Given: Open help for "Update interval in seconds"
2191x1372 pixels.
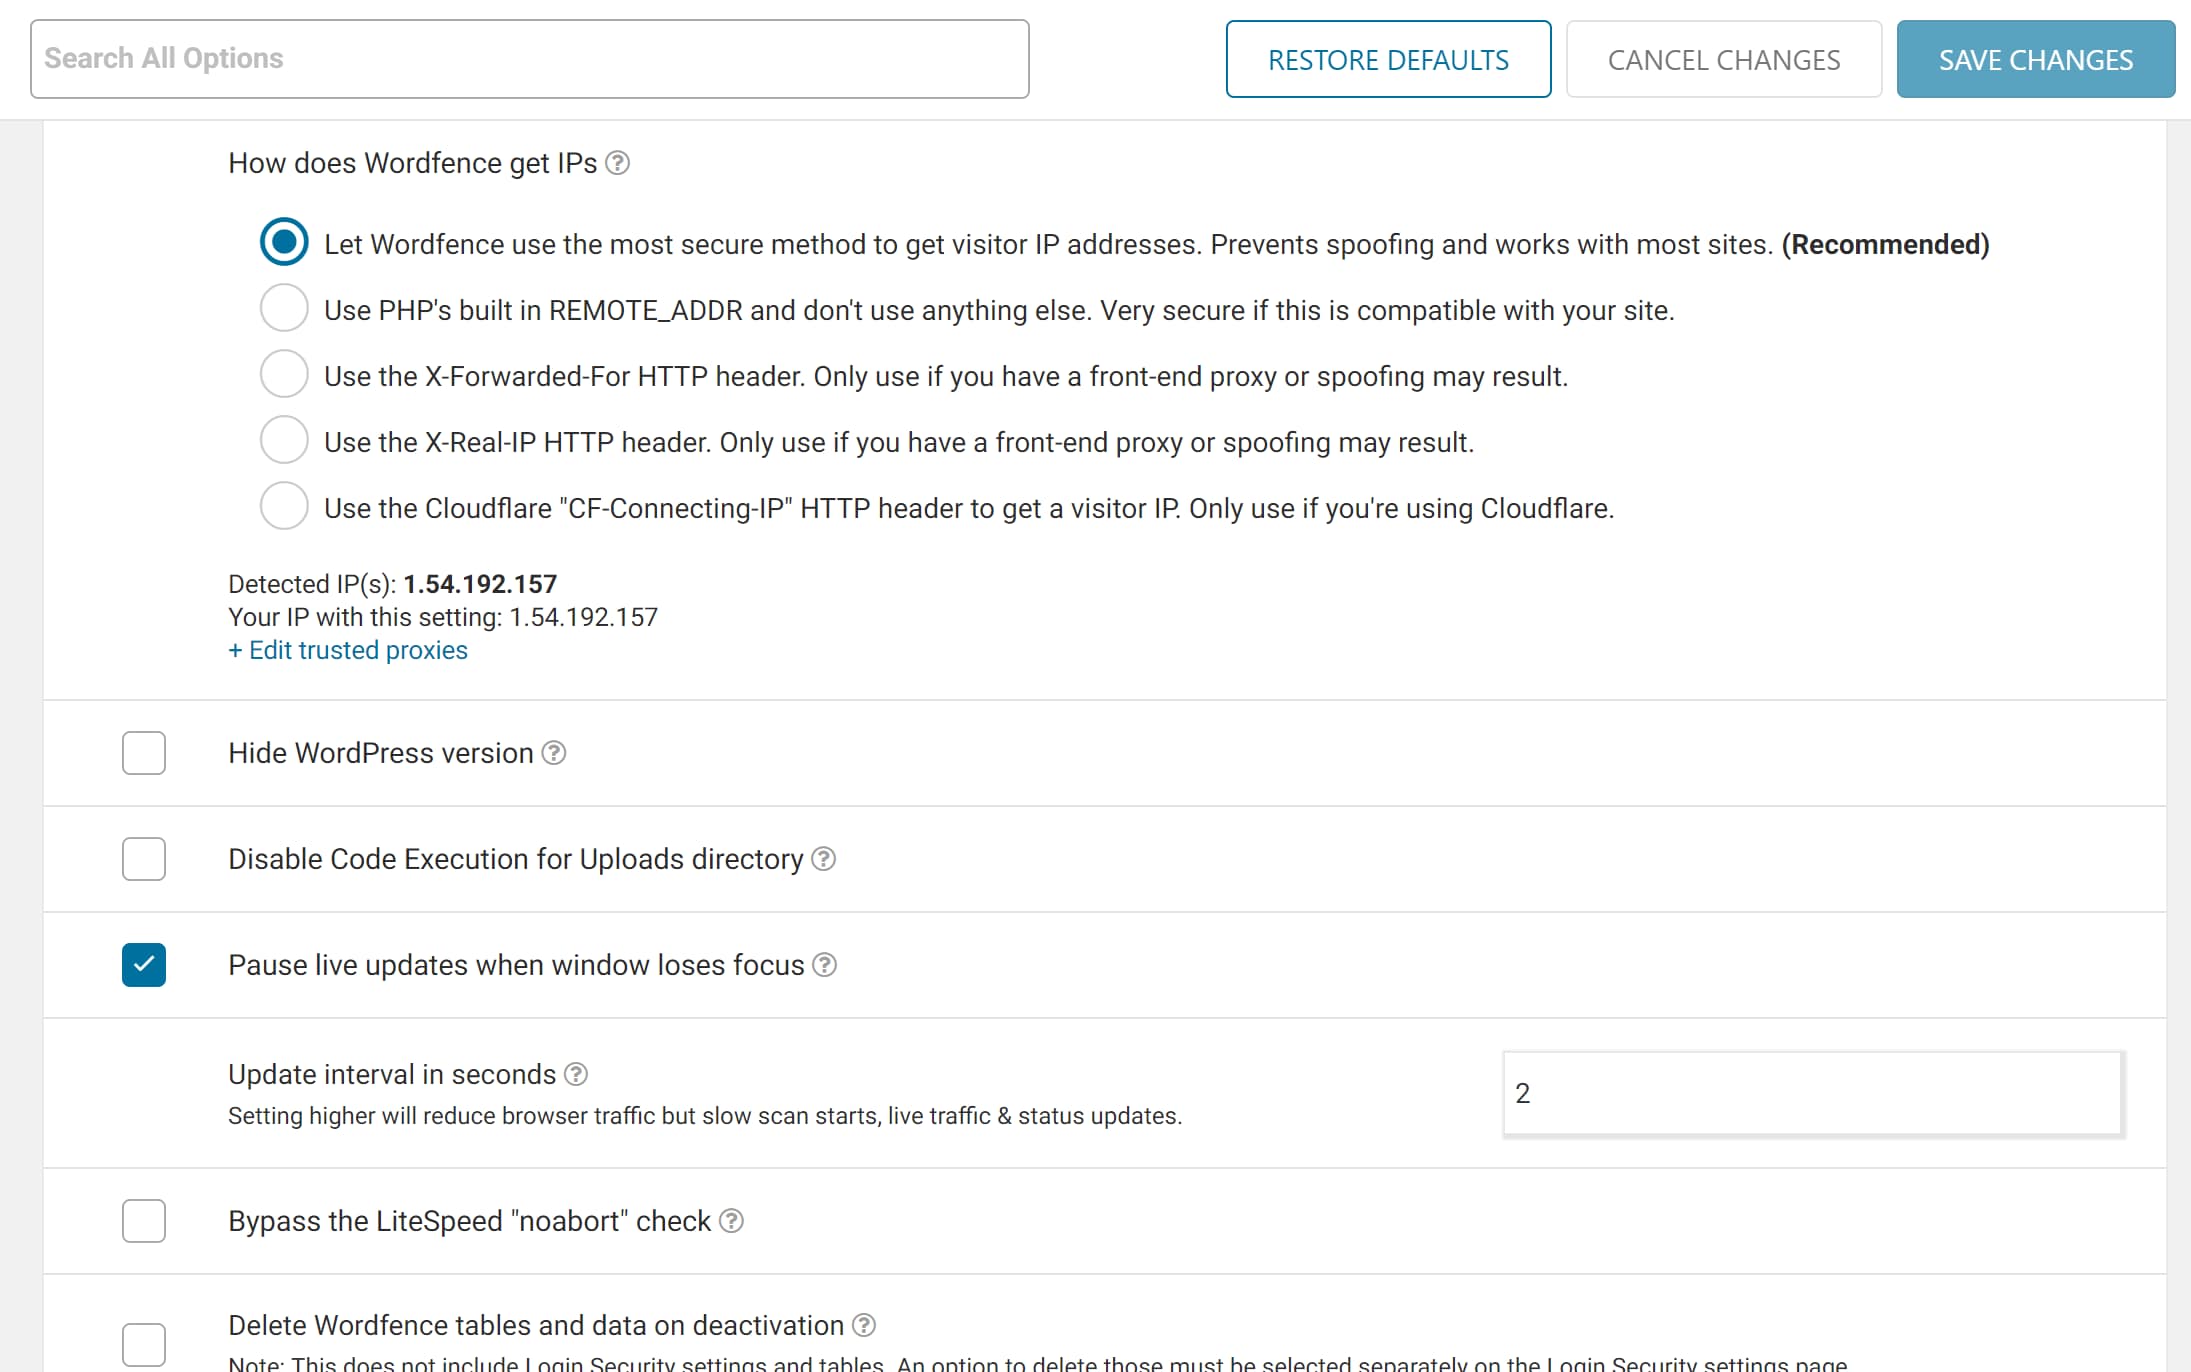Looking at the screenshot, I should tap(576, 1074).
